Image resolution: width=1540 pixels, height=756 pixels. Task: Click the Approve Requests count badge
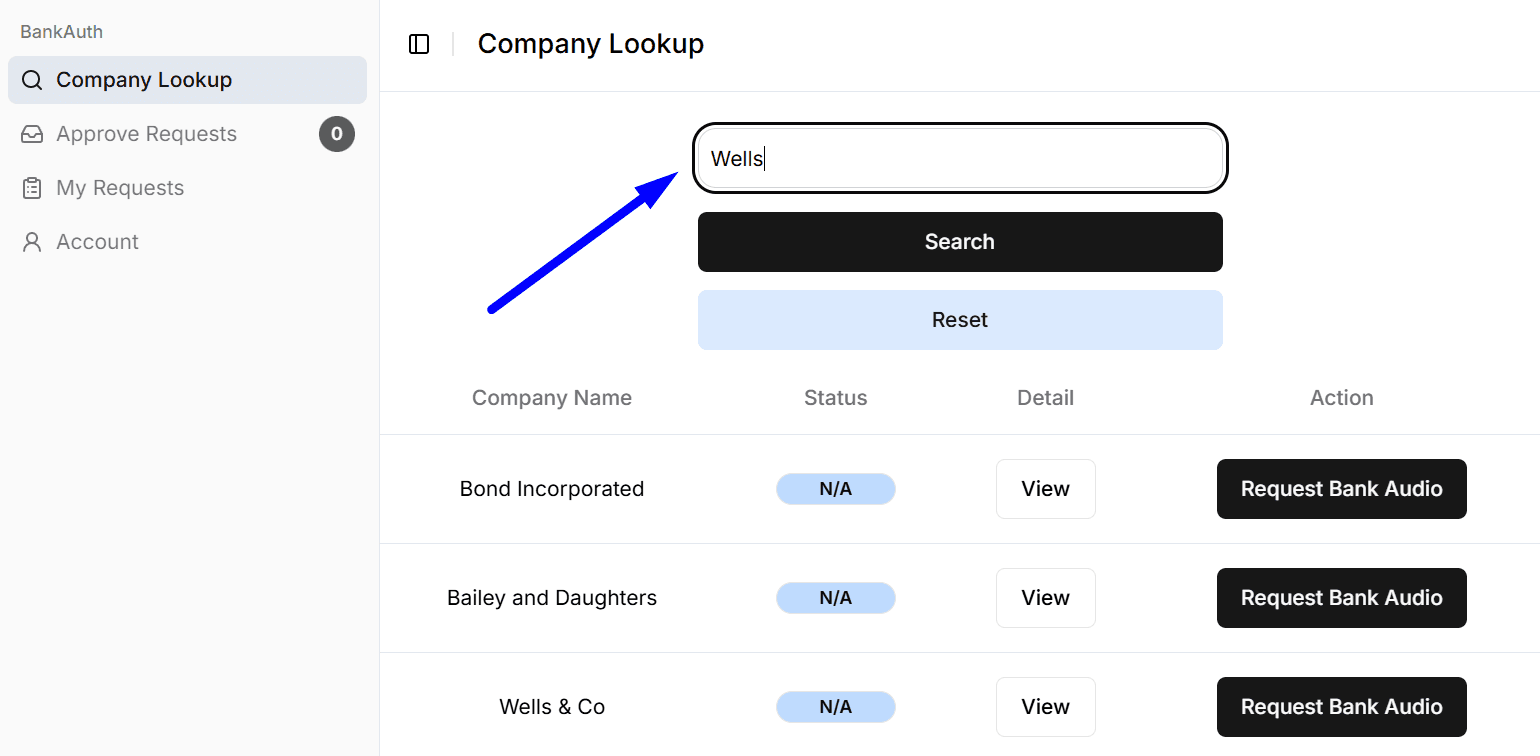click(x=337, y=134)
